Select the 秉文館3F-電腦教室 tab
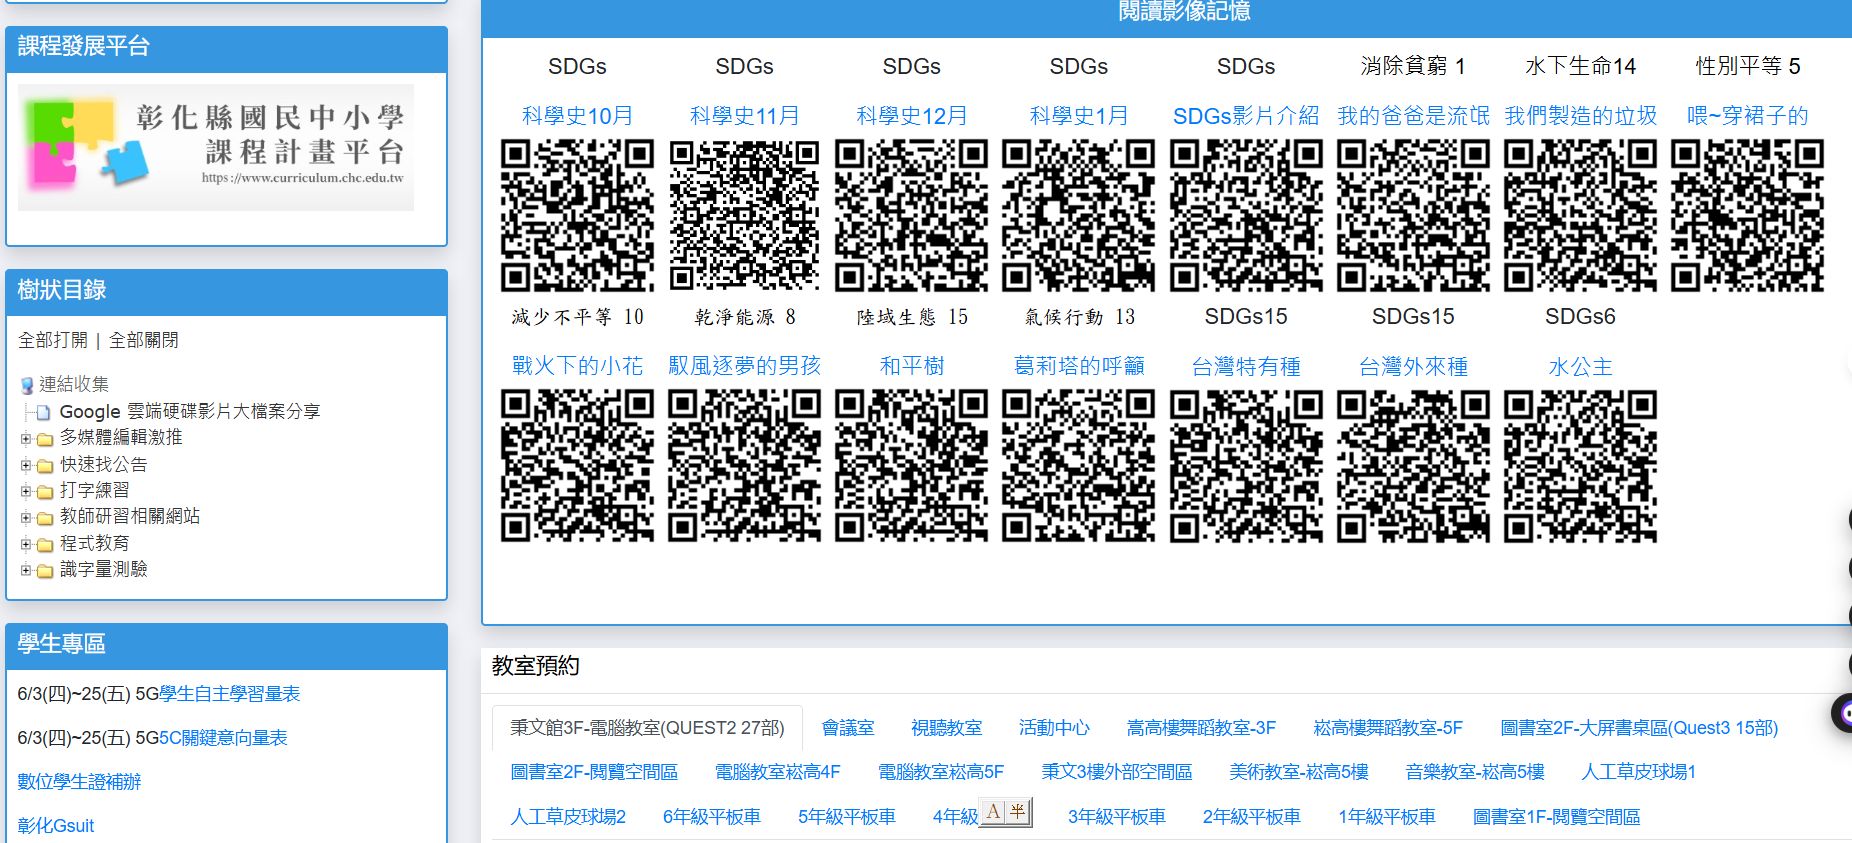 (x=647, y=728)
